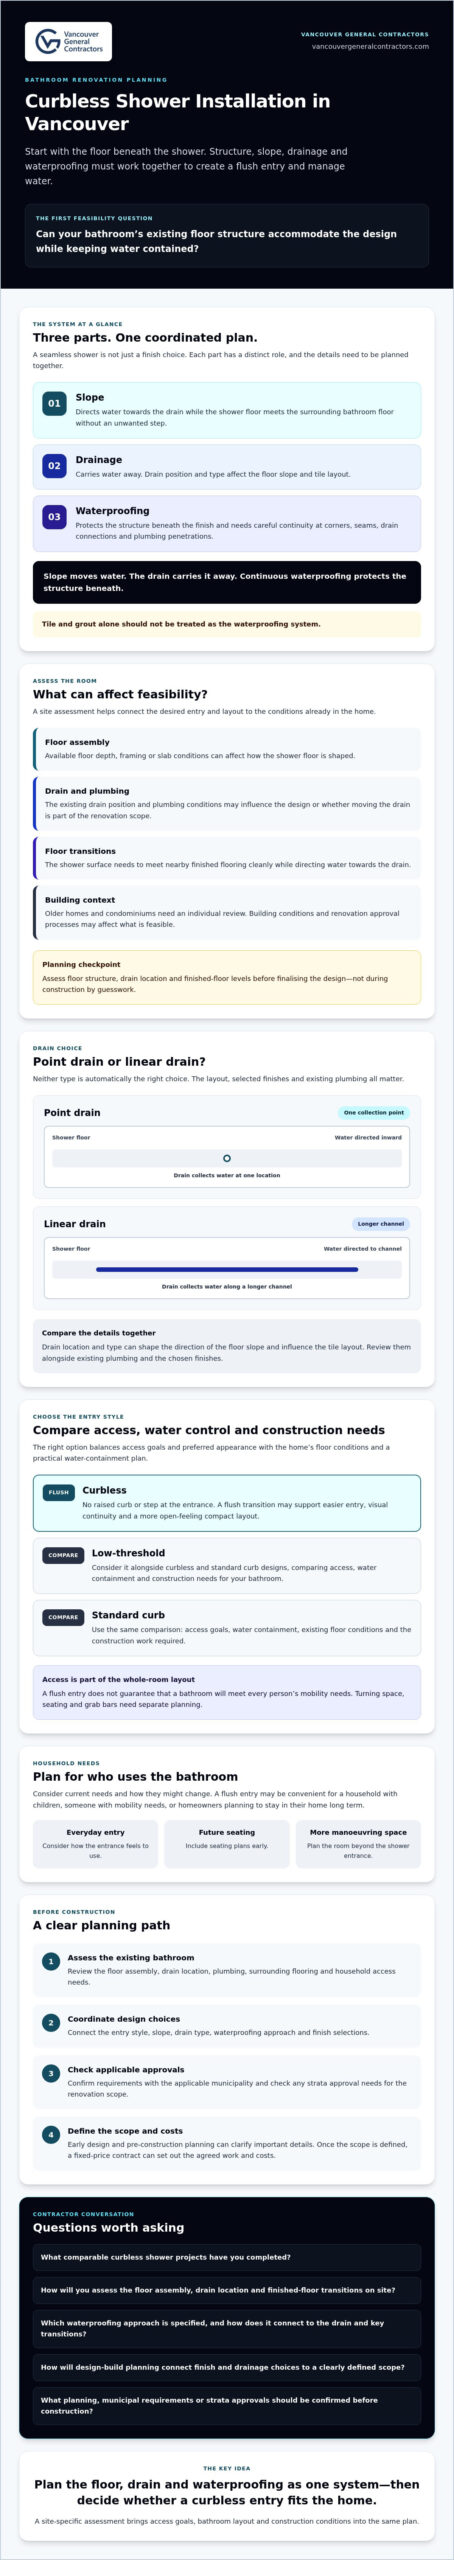Select the point drain circle marker
The height and width of the screenshot is (2560, 454).
(x=227, y=1158)
